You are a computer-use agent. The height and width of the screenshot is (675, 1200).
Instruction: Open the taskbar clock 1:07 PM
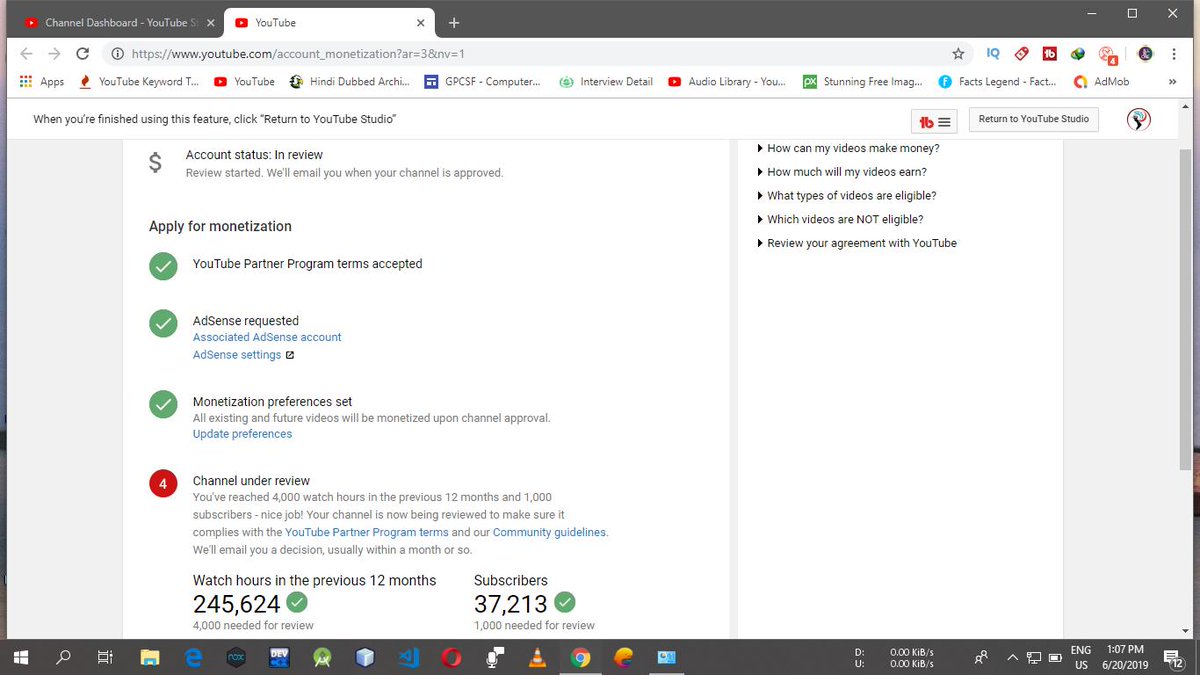tap(1125, 657)
